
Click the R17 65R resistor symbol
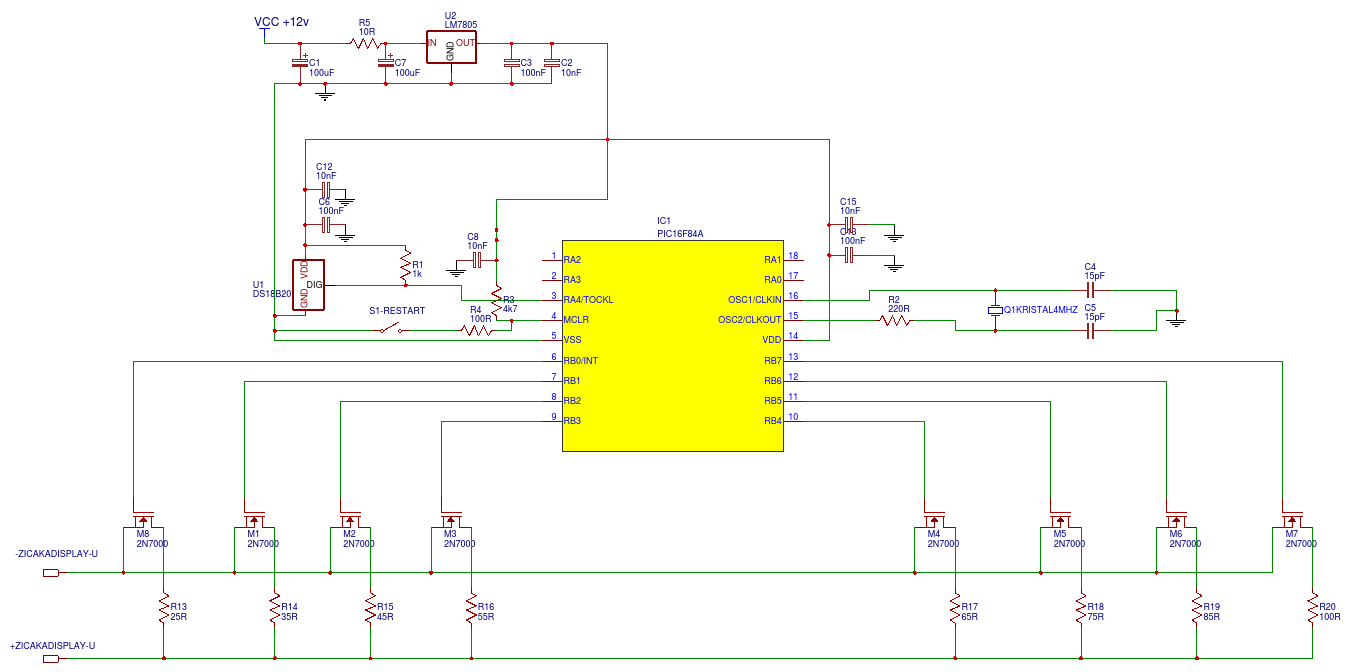(x=955, y=610)
